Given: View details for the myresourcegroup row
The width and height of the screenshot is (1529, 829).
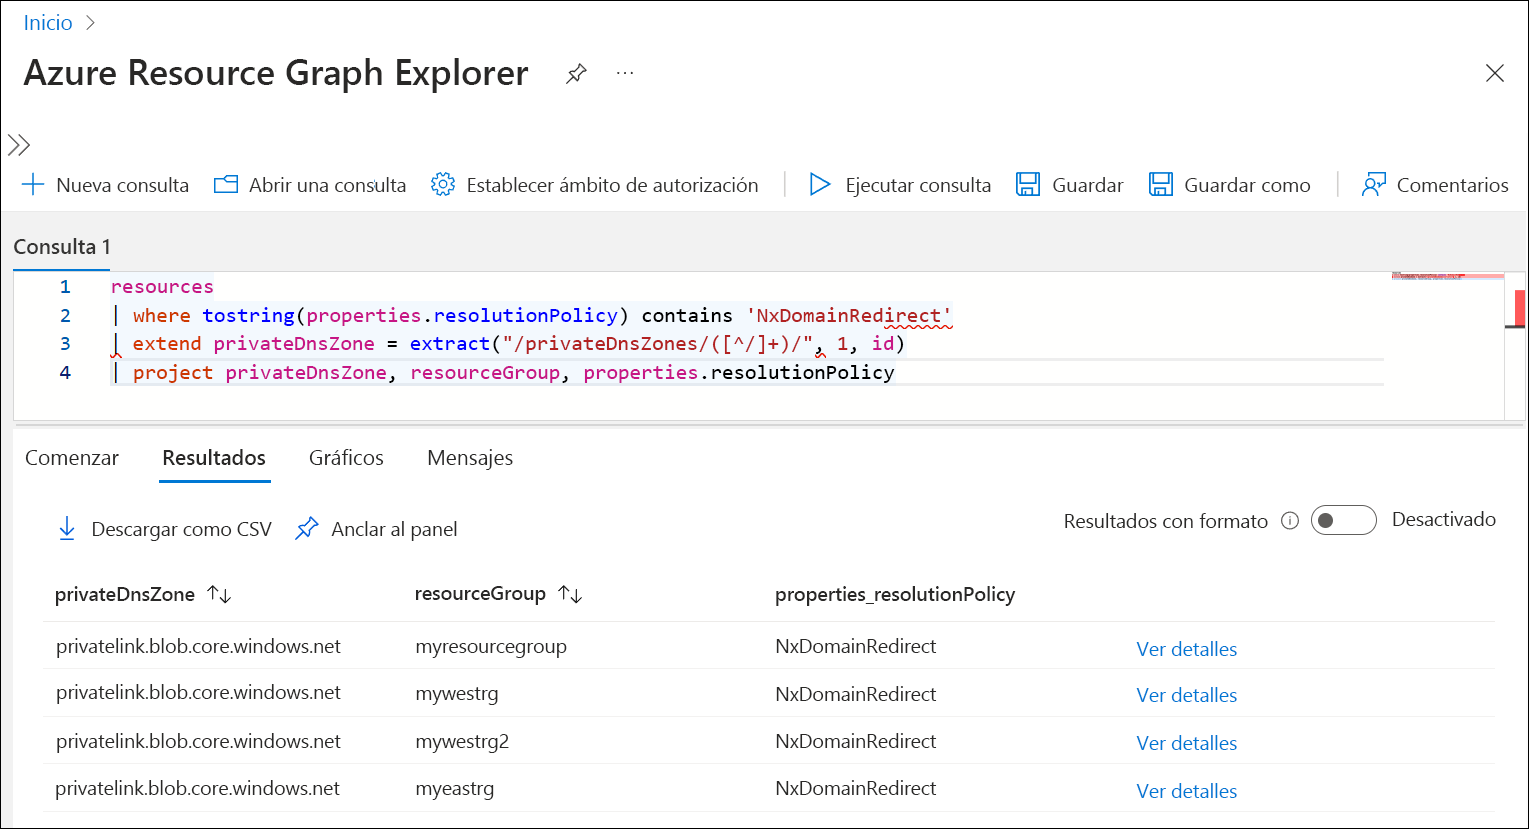Looking at the screenshot, I should (x=1187, y=649).
